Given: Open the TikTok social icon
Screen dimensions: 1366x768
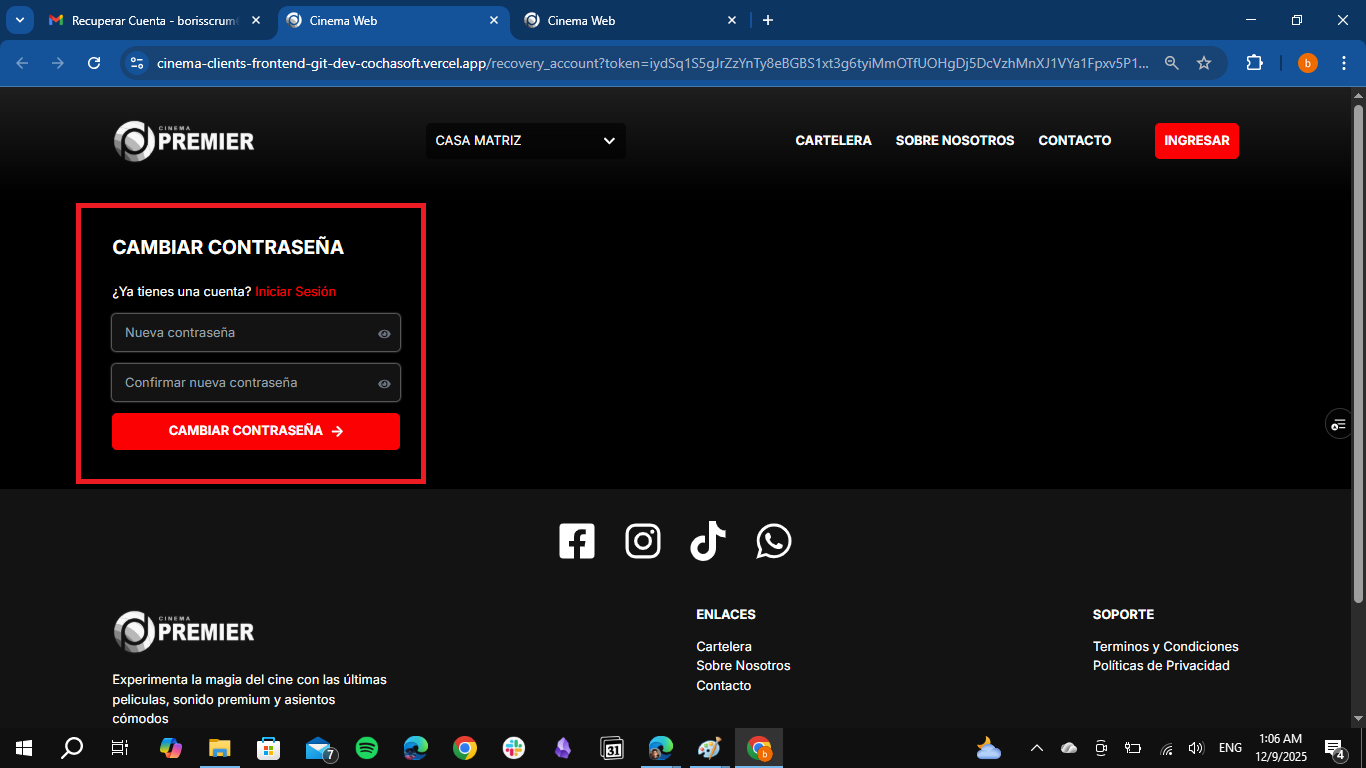Looking at the screenshot, I should [708, 541].
